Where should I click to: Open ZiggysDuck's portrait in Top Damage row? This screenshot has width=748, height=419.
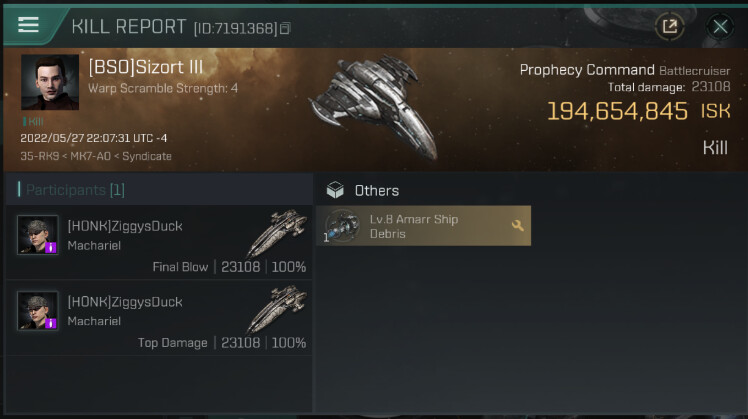click(x=37, y=311)
